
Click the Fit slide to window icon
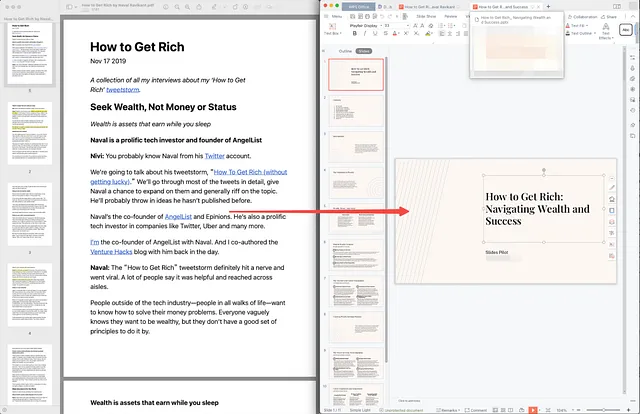click(x=548, y=410)
